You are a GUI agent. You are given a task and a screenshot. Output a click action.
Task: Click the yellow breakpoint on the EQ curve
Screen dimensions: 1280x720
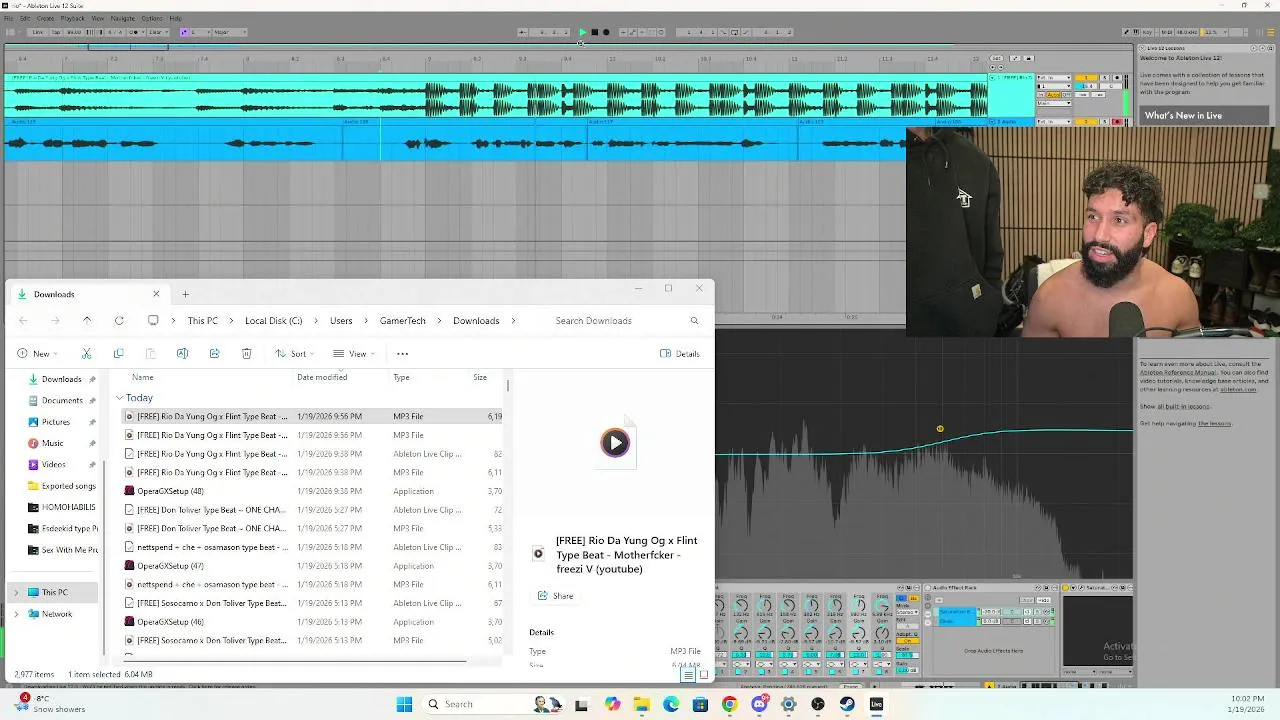pos(940,429)
